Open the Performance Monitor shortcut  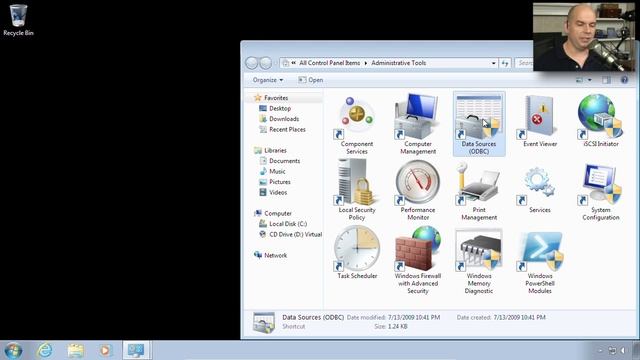pos(418,190)
